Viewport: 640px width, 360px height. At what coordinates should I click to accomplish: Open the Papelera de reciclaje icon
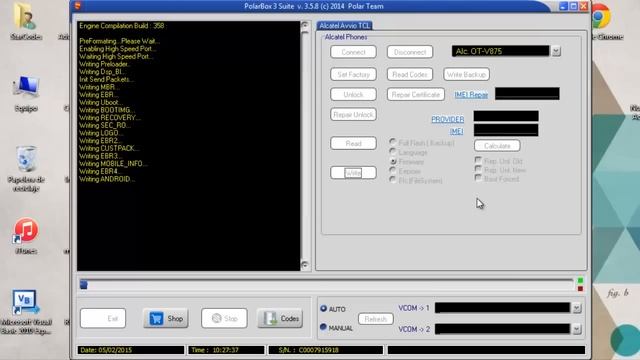click(x=26, y=168)
